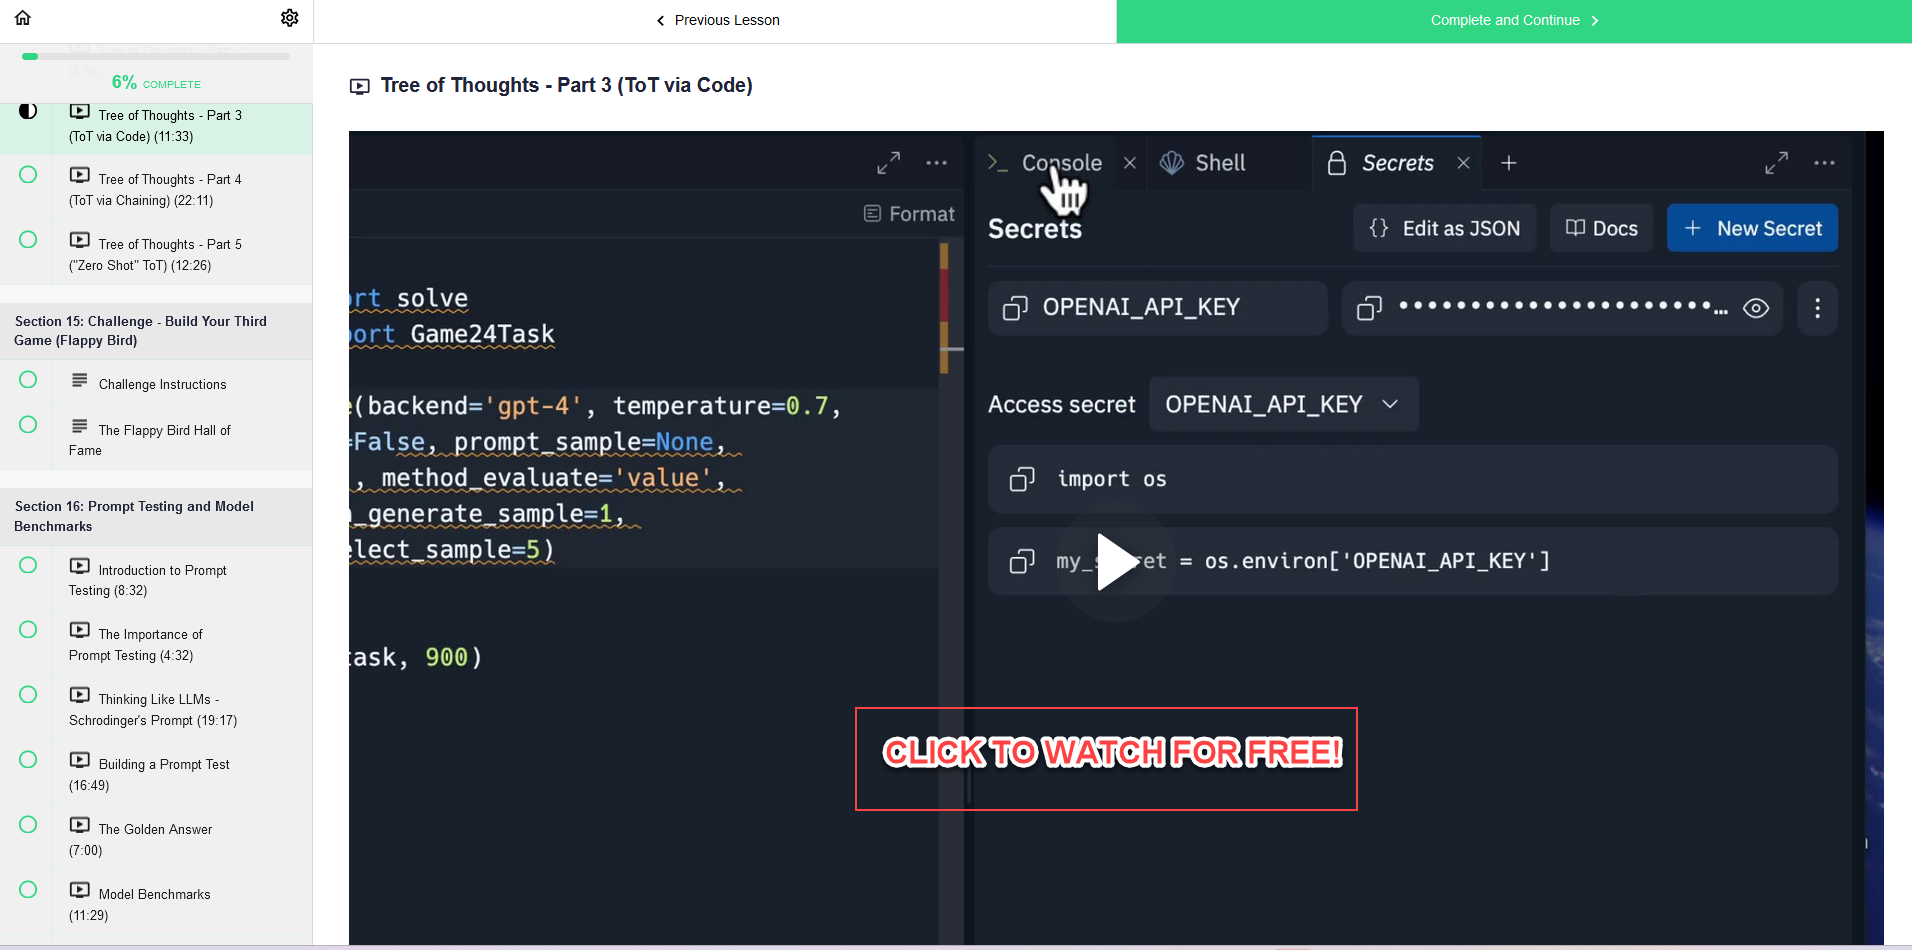Copy the hidden secret value
Viewport: 1912px width, 950px height.
[x=1370, y=308]
